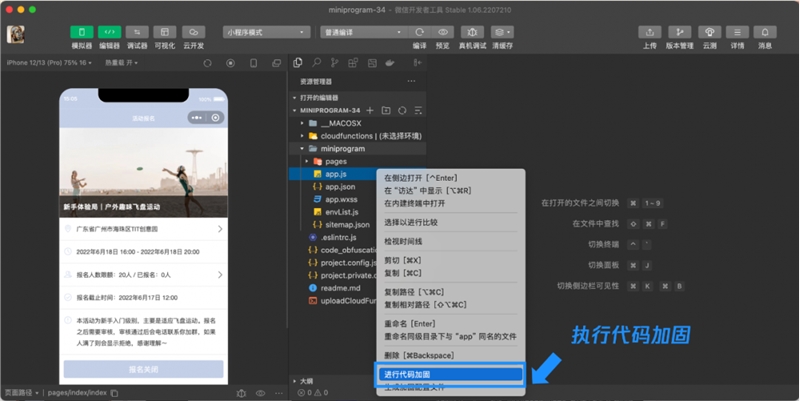800x401 pixels.
Task: Click the 预览 preview eye icon
Action: (x=443, y=32)
